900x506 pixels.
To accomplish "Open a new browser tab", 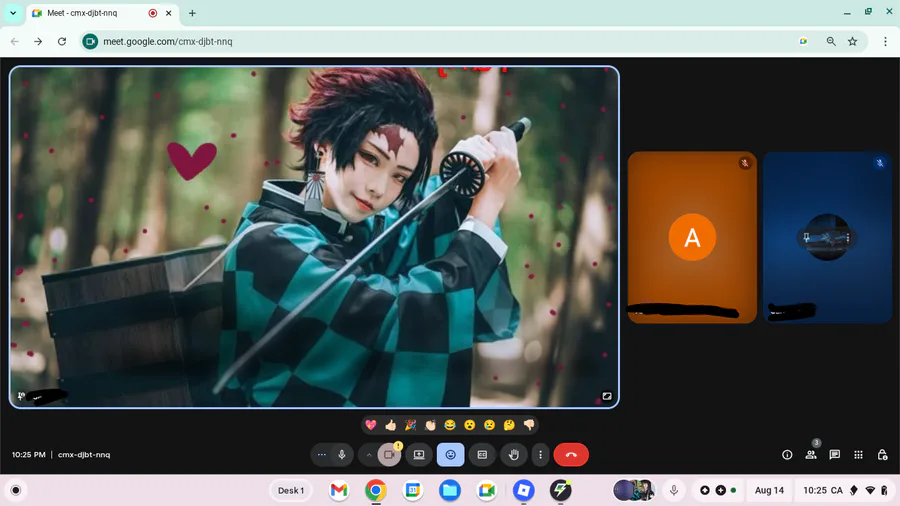I will pyautogui.click(x=192, y=13).
